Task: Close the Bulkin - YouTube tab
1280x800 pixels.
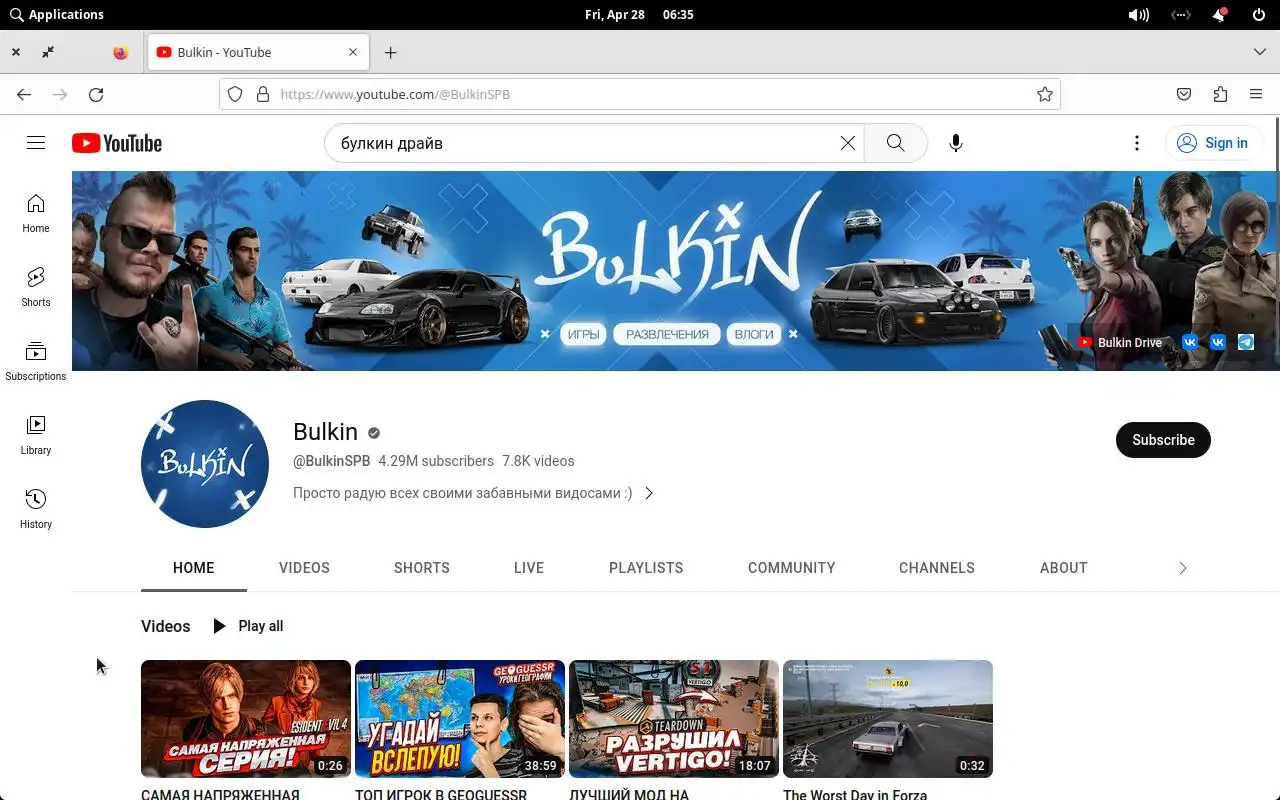Action: [x=353, y=52]
